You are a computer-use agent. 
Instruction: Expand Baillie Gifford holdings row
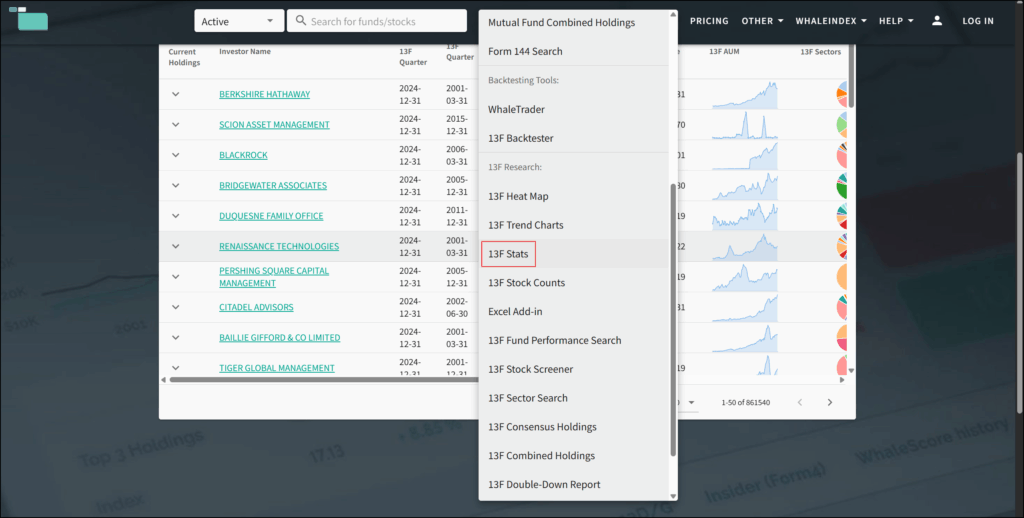tap(176, 338)
